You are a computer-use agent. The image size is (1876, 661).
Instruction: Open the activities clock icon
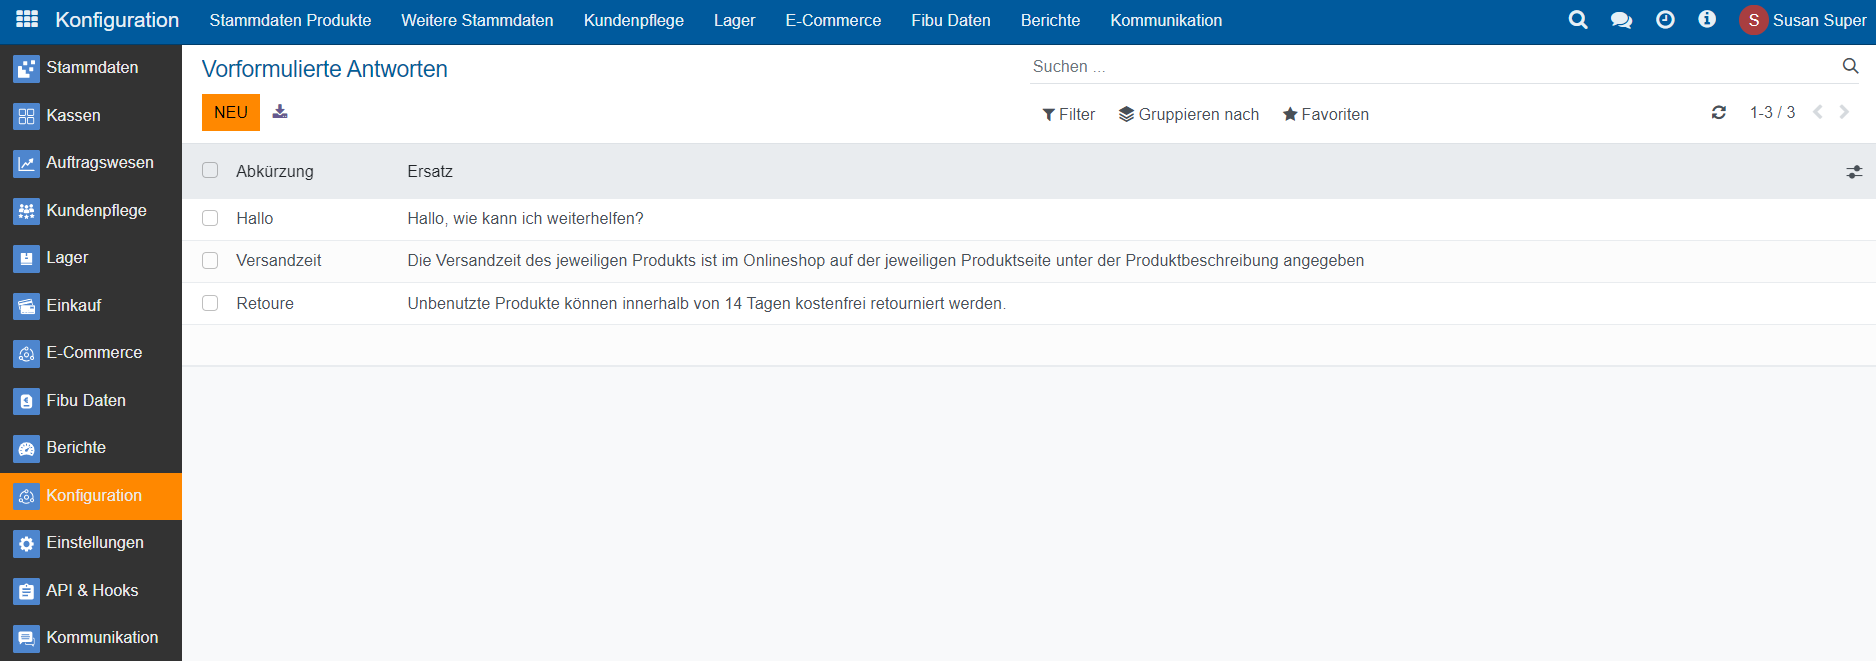tap(1665, 20)
